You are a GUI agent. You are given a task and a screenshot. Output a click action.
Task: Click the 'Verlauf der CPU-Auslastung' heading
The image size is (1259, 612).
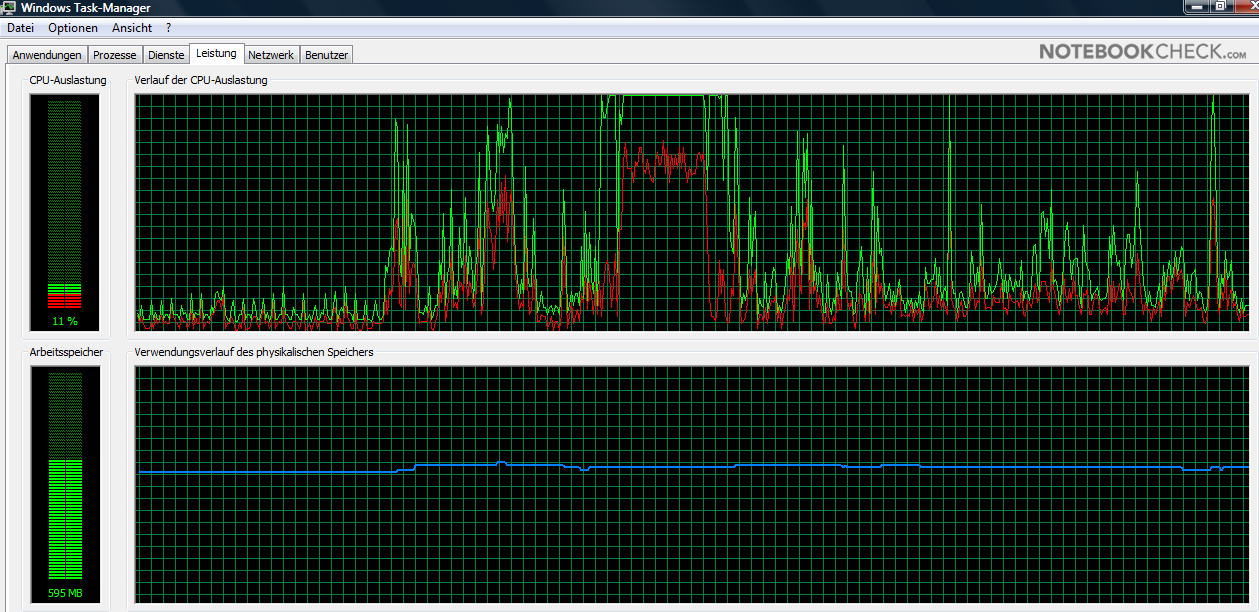pyautogui.click(x=201, y=80)
